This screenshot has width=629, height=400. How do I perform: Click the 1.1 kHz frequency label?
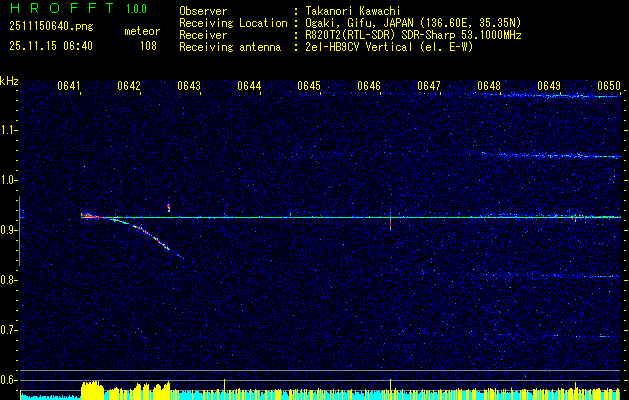click(x=8, y=130)
